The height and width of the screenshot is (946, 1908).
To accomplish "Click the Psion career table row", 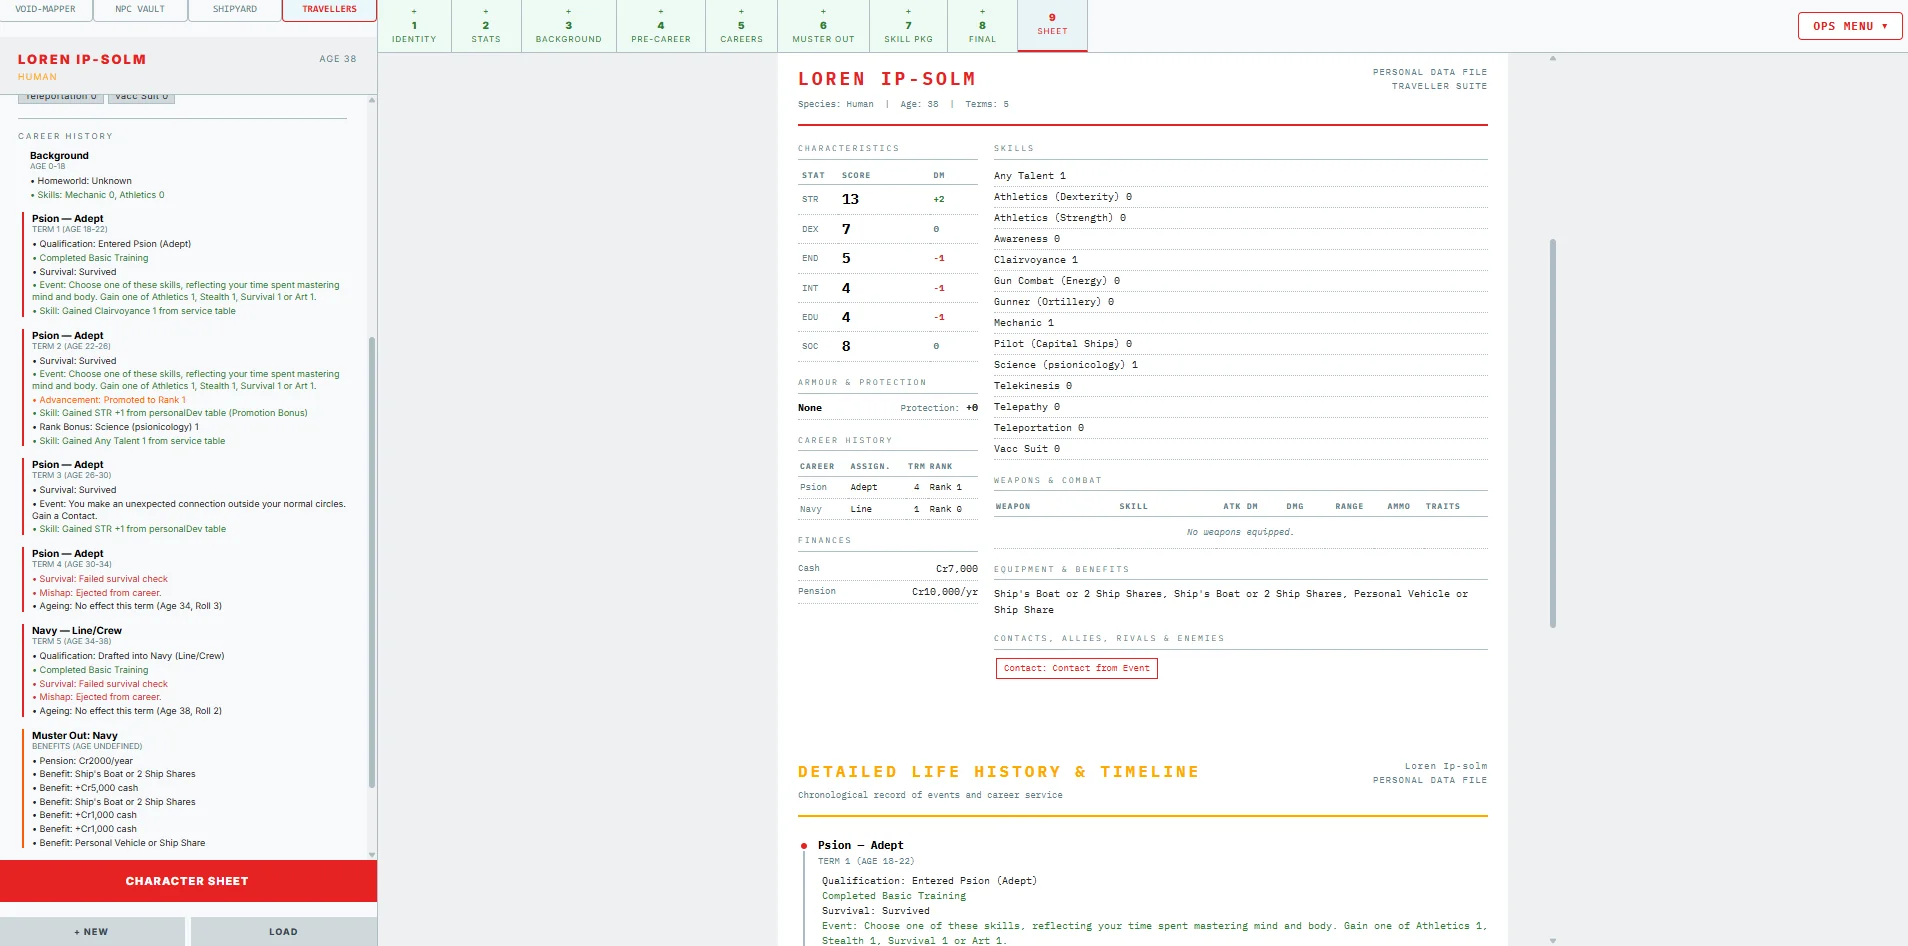I will (888, 487).
